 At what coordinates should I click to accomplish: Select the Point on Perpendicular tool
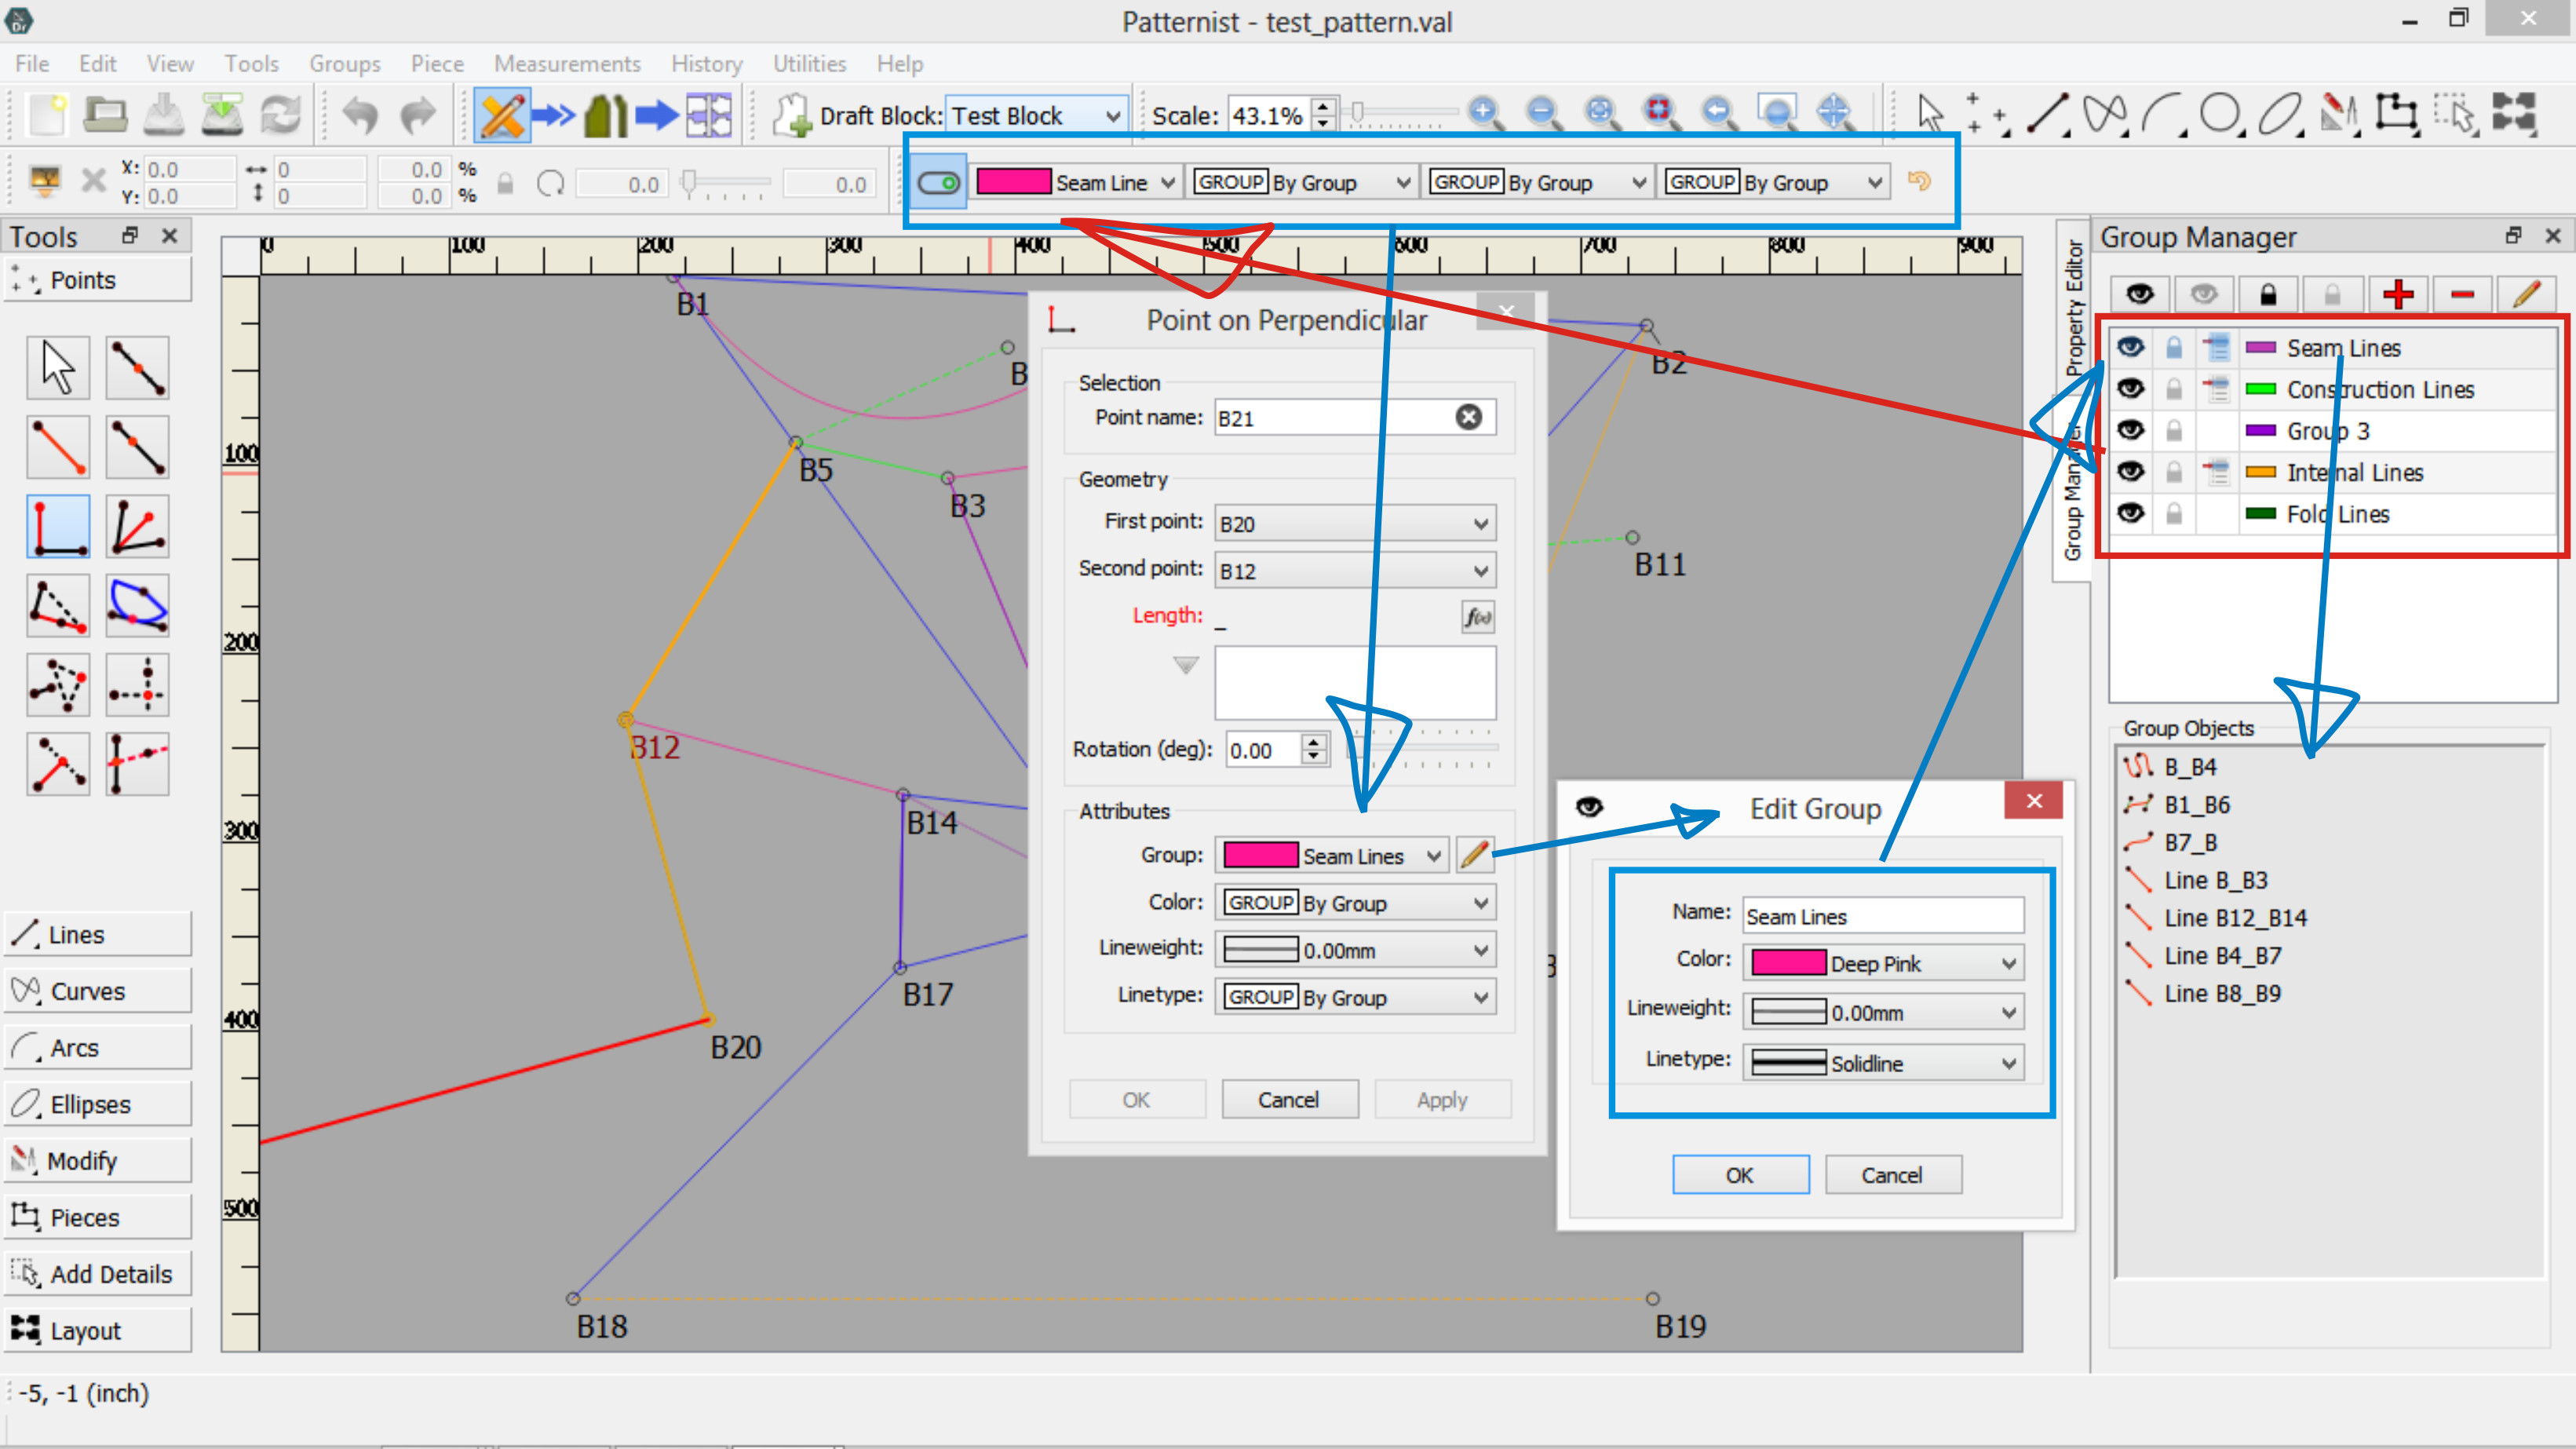57,526
